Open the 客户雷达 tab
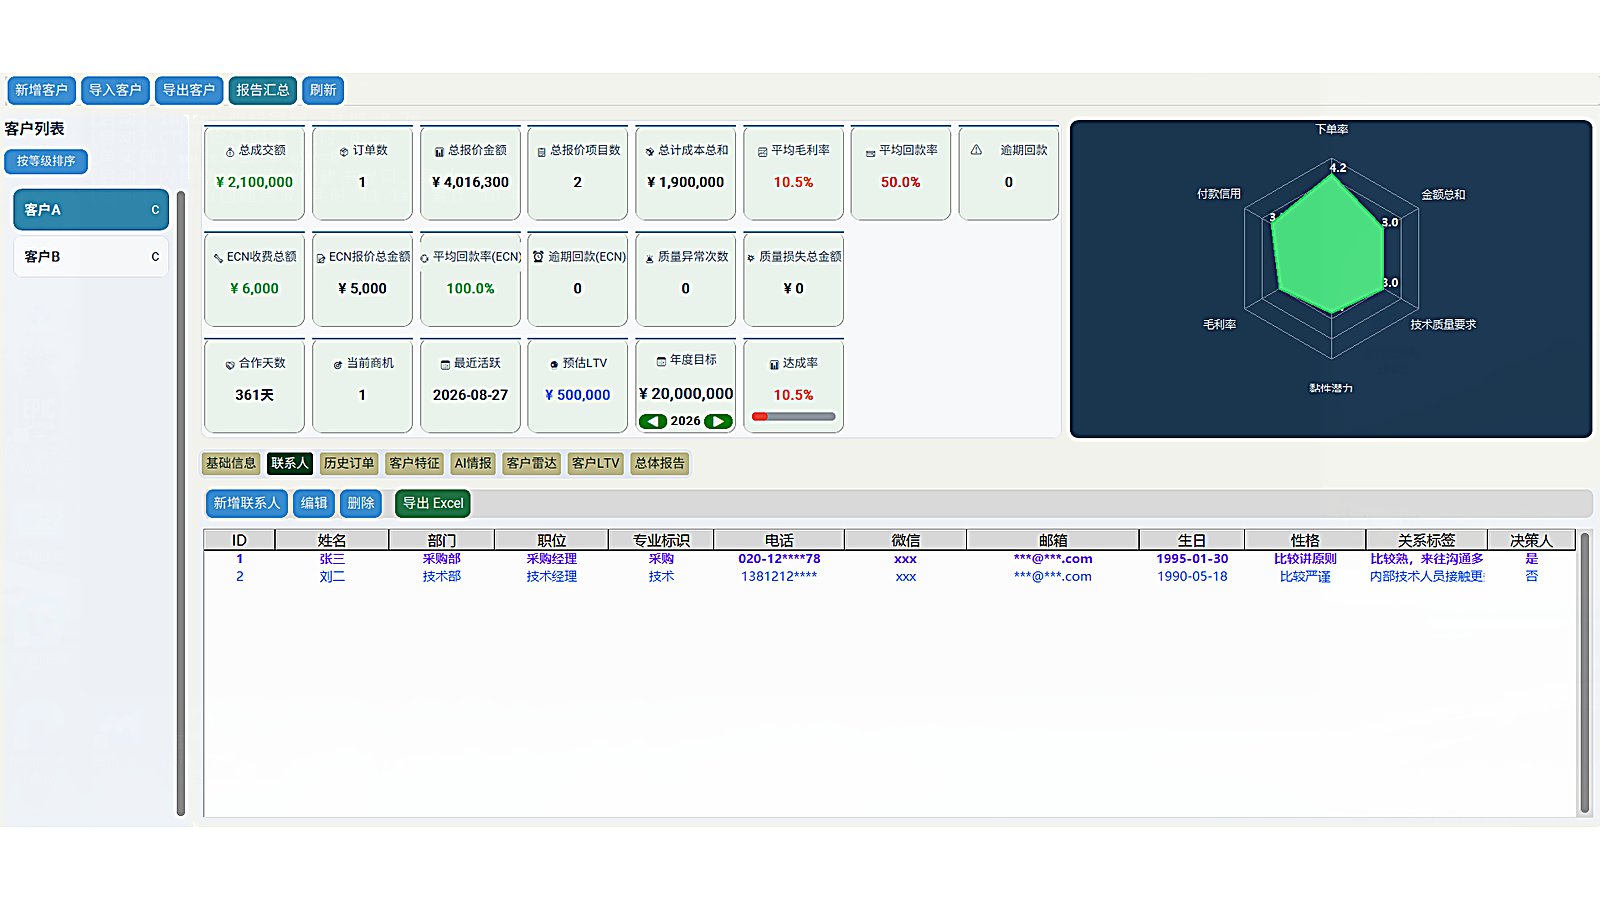 click(531, 463)
